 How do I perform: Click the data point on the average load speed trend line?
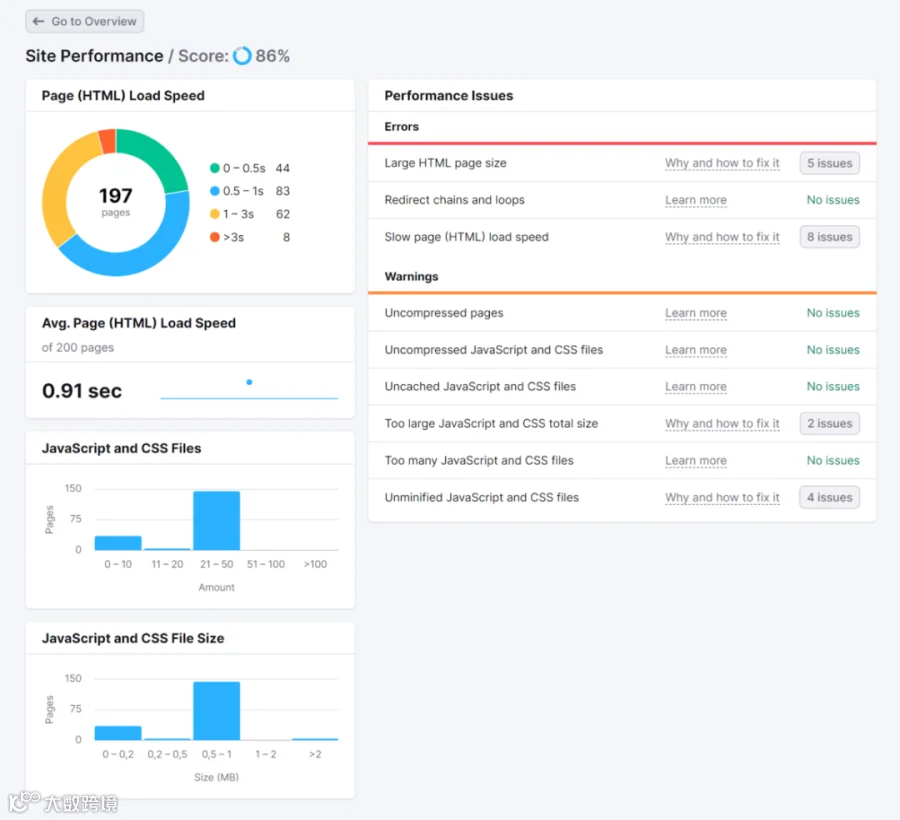pos(249,382)
